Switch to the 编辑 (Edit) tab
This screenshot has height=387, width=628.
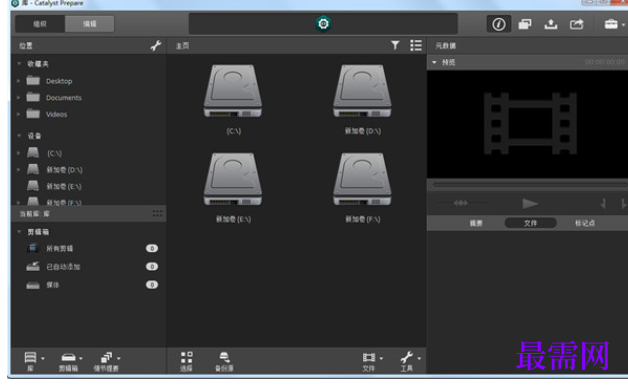coord(90,24)
